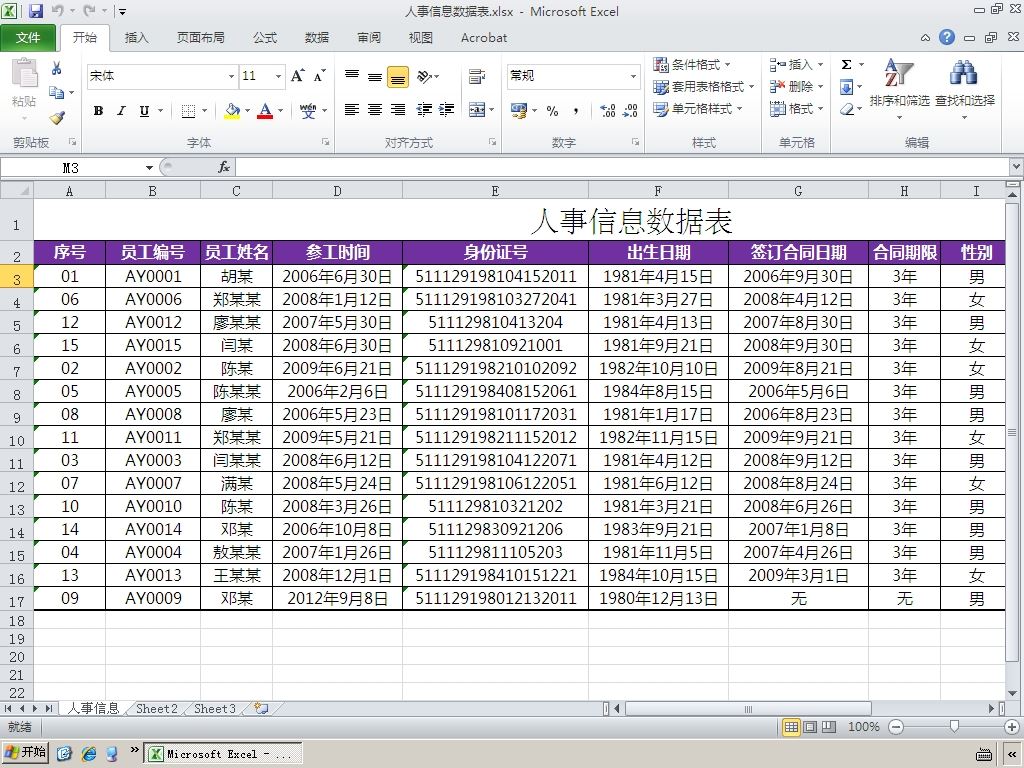1024x768 pixels.
Task: Switch to Page Layout view in status bar
Action: pos(810,727)
